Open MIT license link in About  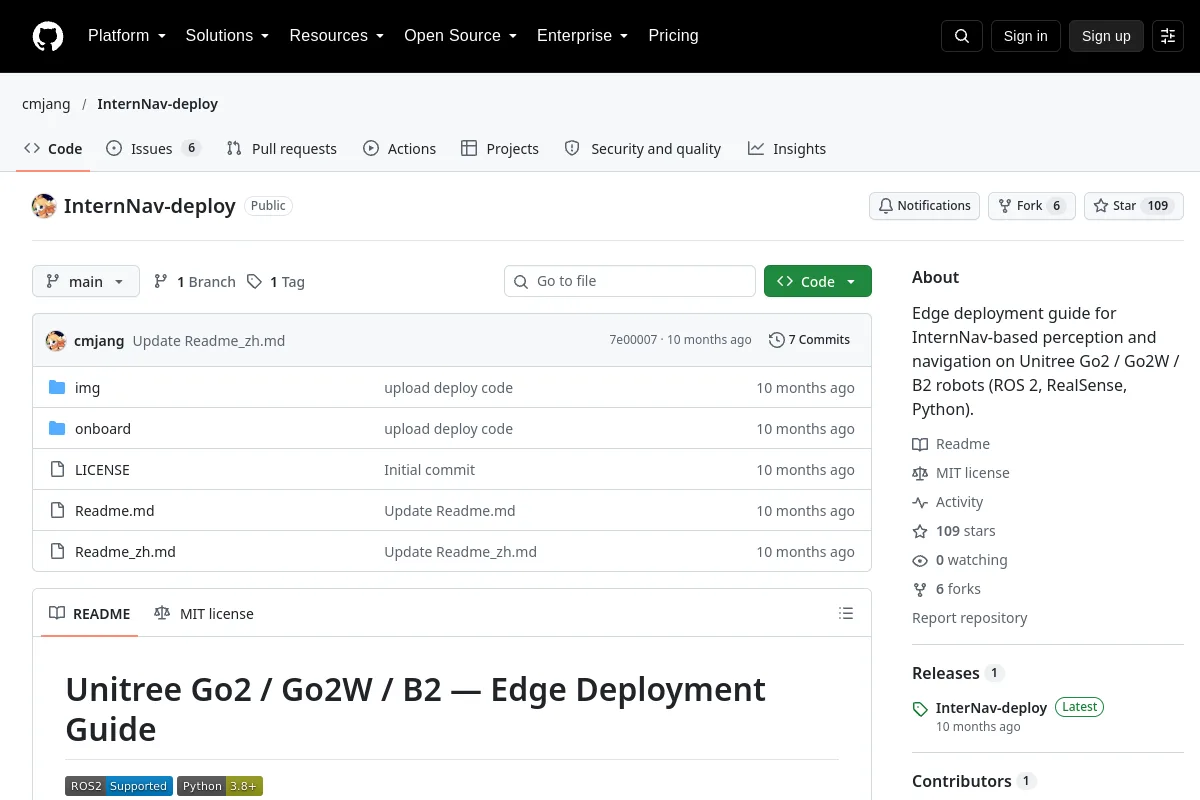coord(961,473)
